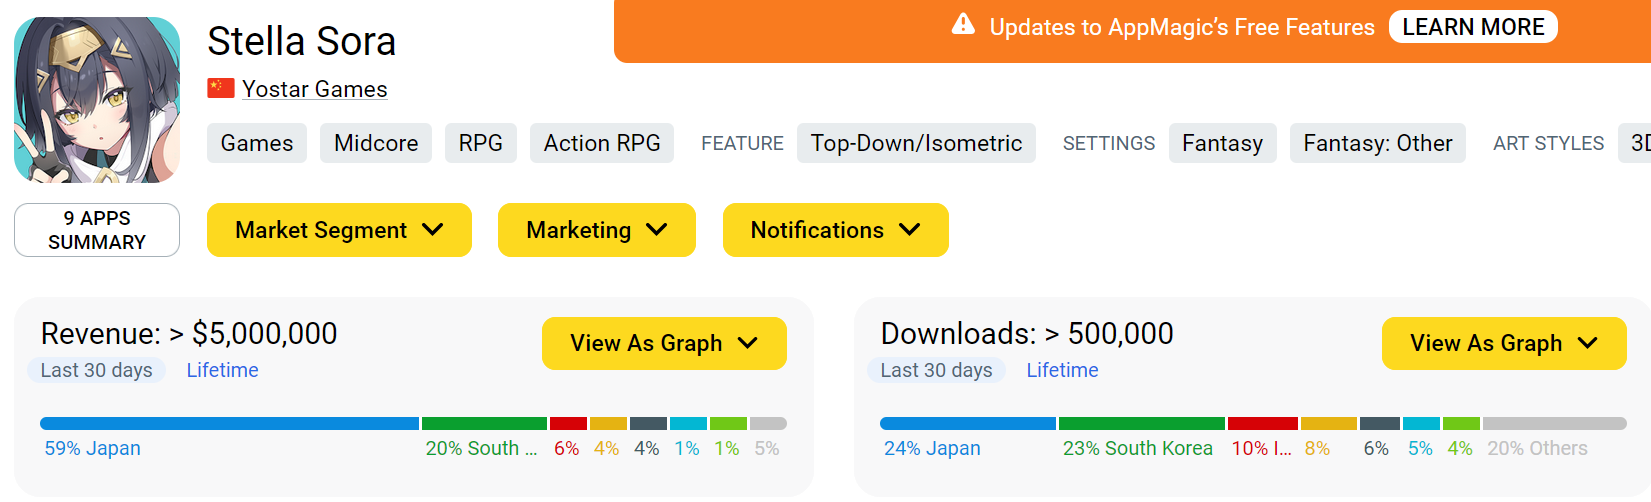This screenshot has width=1651, height=502.
Task: Click the China flag icon beside Yostar Games
Action: tap(221, 88)
